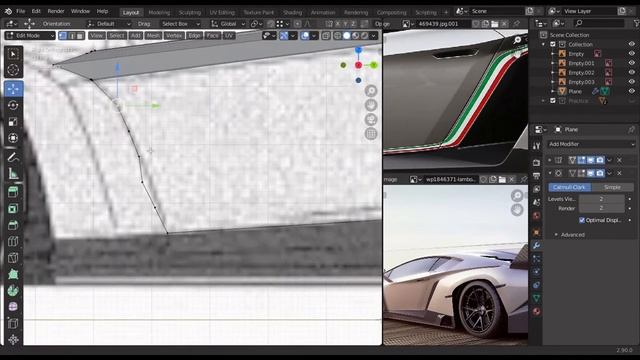Switch to Material Preview shading
The width and height of the screenshot is (640, 360).
click(x=356, y=36)
